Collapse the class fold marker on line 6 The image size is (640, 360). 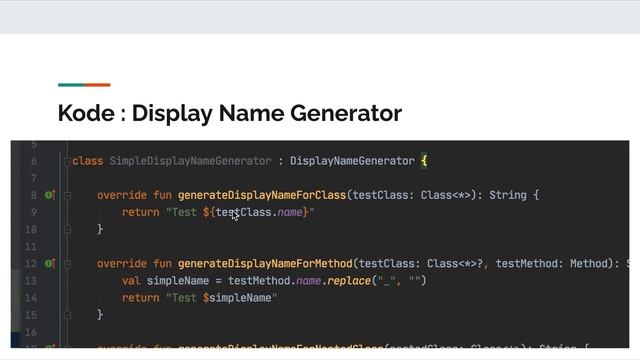(67, 162)
